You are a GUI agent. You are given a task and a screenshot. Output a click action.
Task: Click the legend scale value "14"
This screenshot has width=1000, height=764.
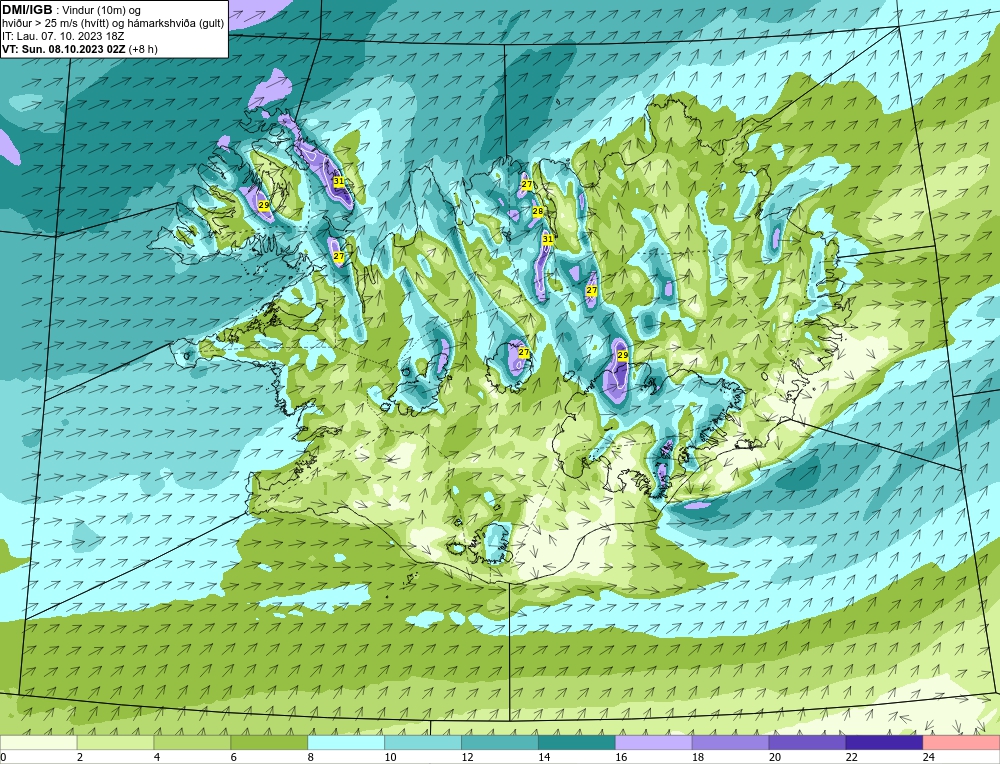(x=544, y=758)
